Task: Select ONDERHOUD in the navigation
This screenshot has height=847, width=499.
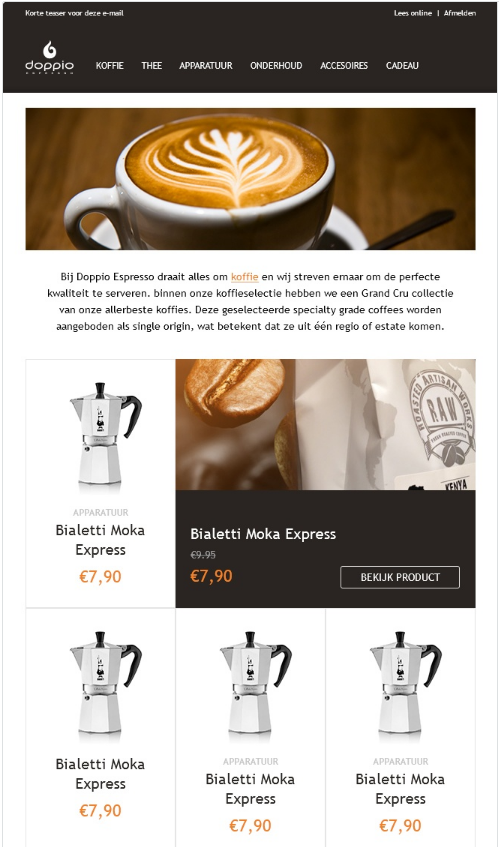Action: (x=276, y=66)
